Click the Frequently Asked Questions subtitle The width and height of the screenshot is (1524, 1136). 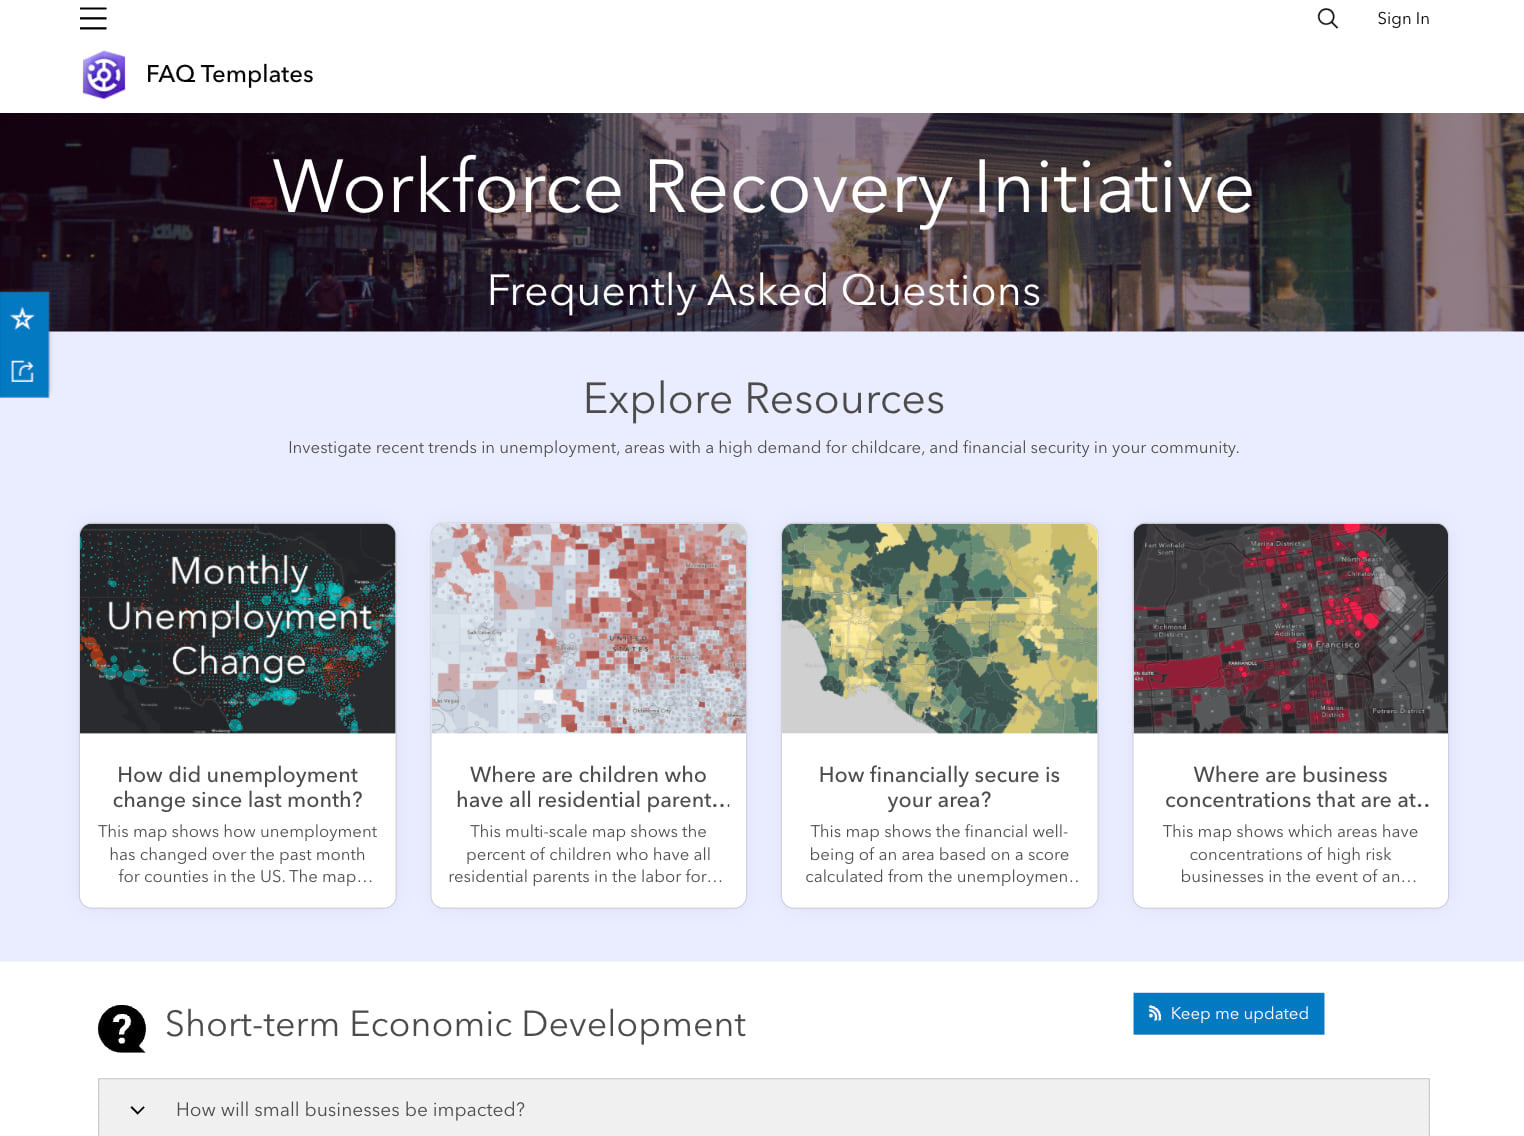[763, 291]
